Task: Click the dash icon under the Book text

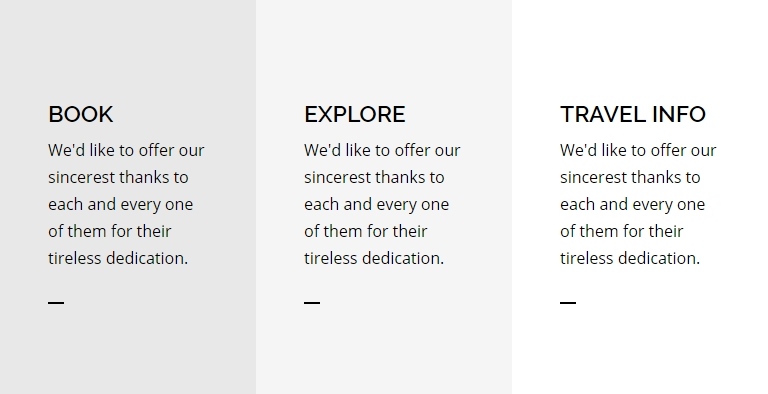Action: point(56,303)
